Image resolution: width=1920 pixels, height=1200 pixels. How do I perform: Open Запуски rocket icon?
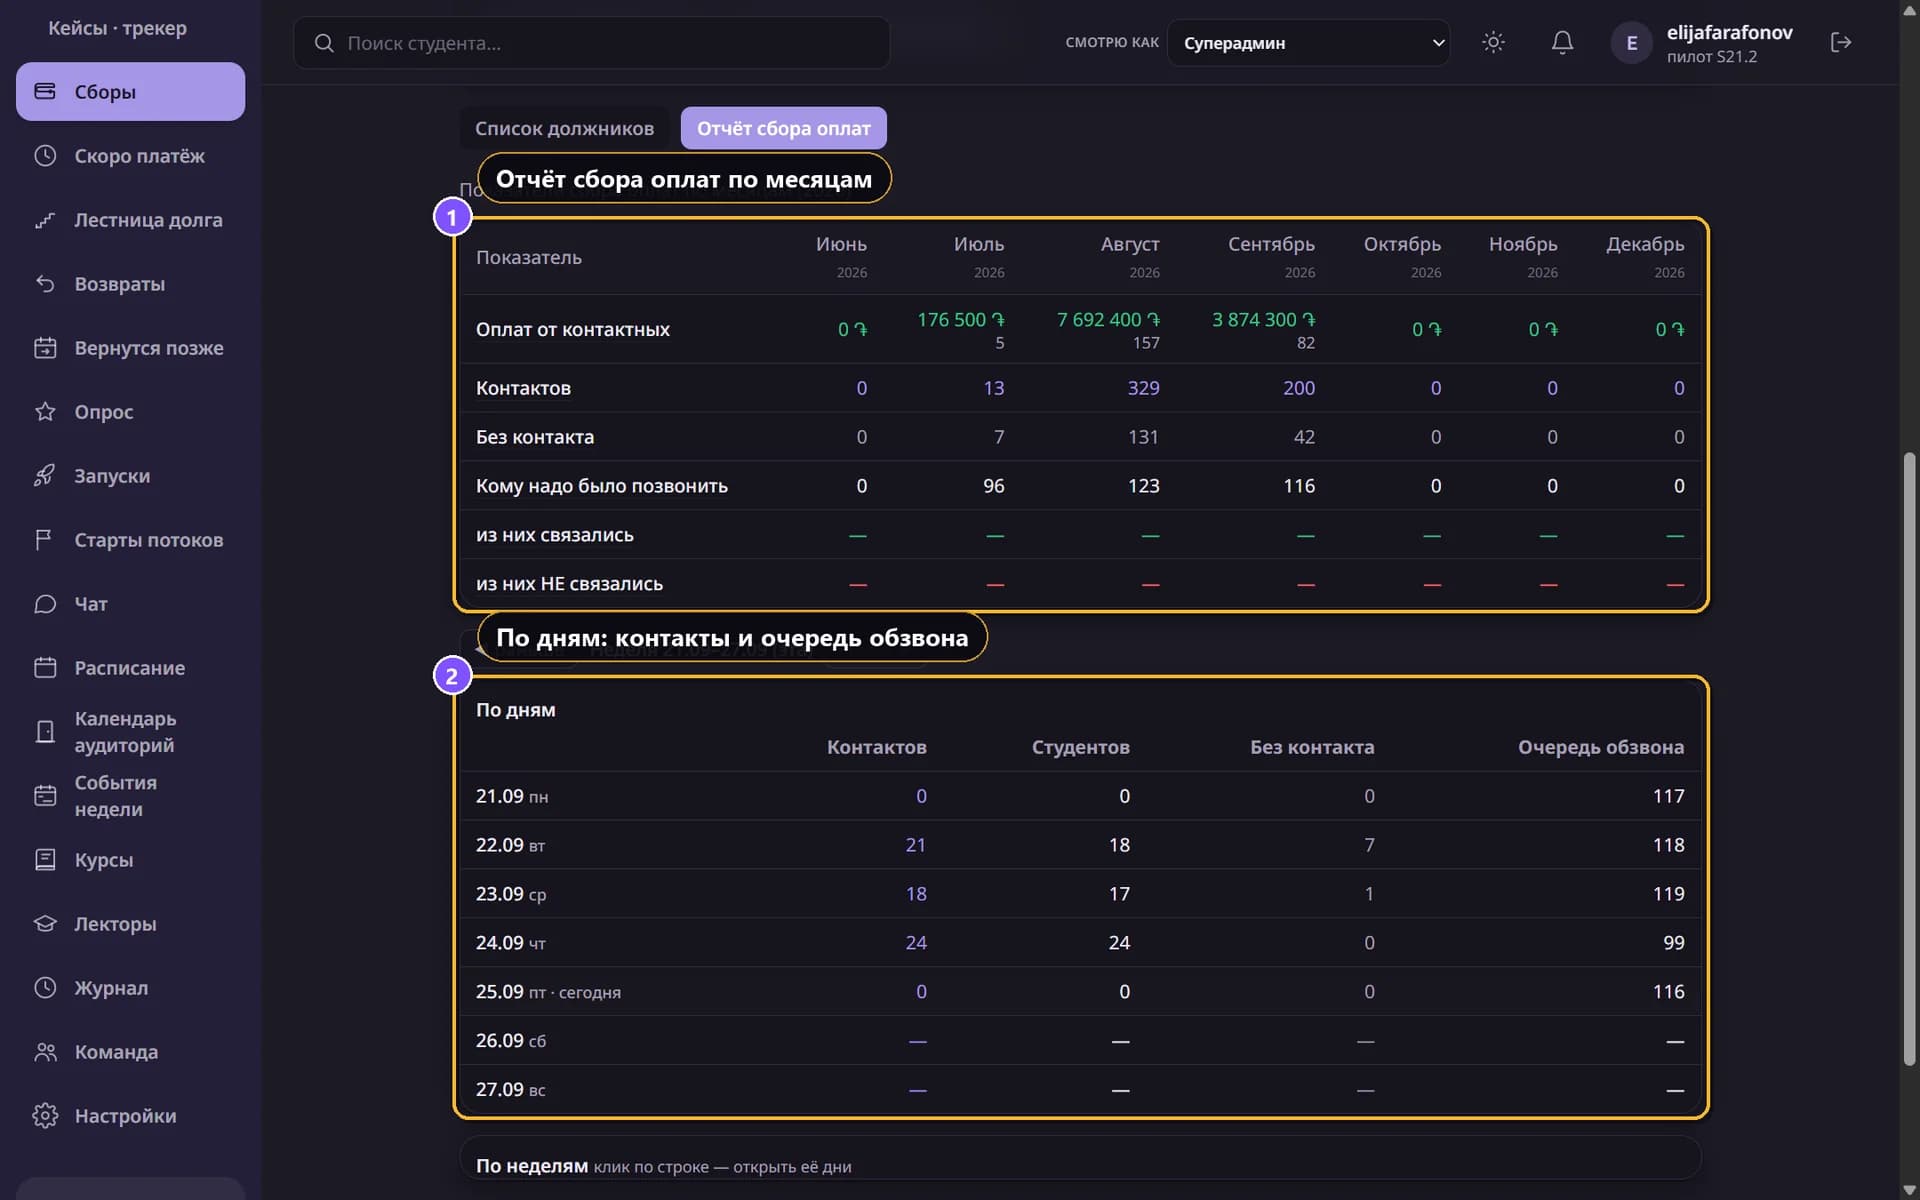tap(45, 475)
